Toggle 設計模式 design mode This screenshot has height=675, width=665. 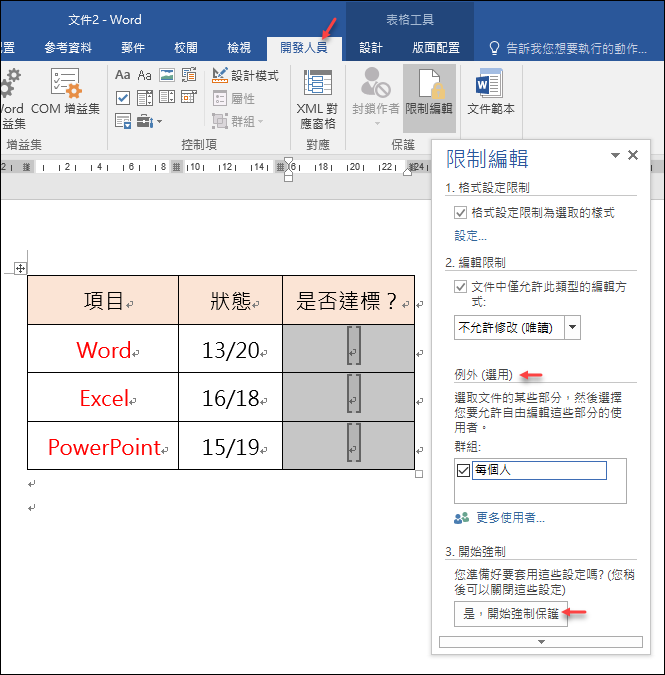(245, 75)
